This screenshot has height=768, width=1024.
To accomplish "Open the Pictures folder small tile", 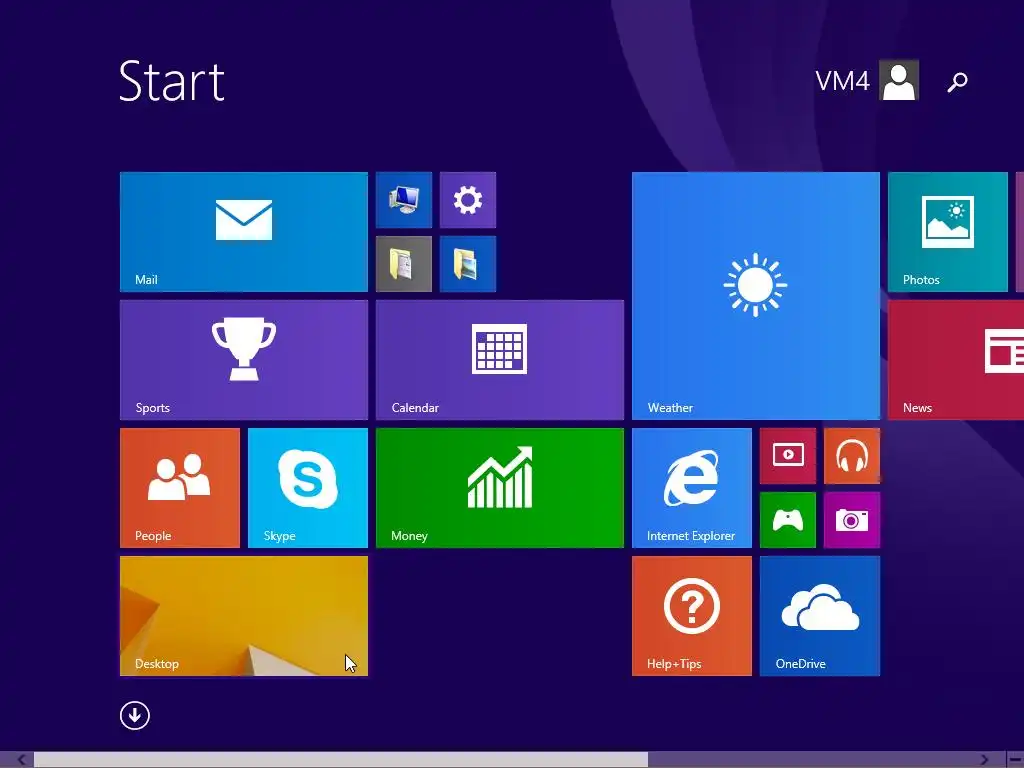I will point(468,264).
